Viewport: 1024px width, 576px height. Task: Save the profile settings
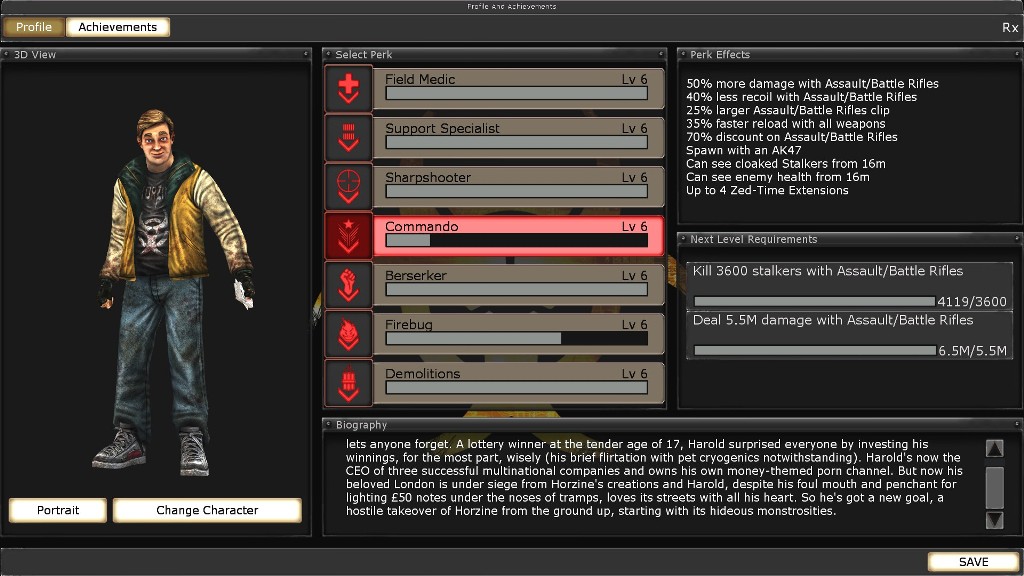click(x=973, y=562)
